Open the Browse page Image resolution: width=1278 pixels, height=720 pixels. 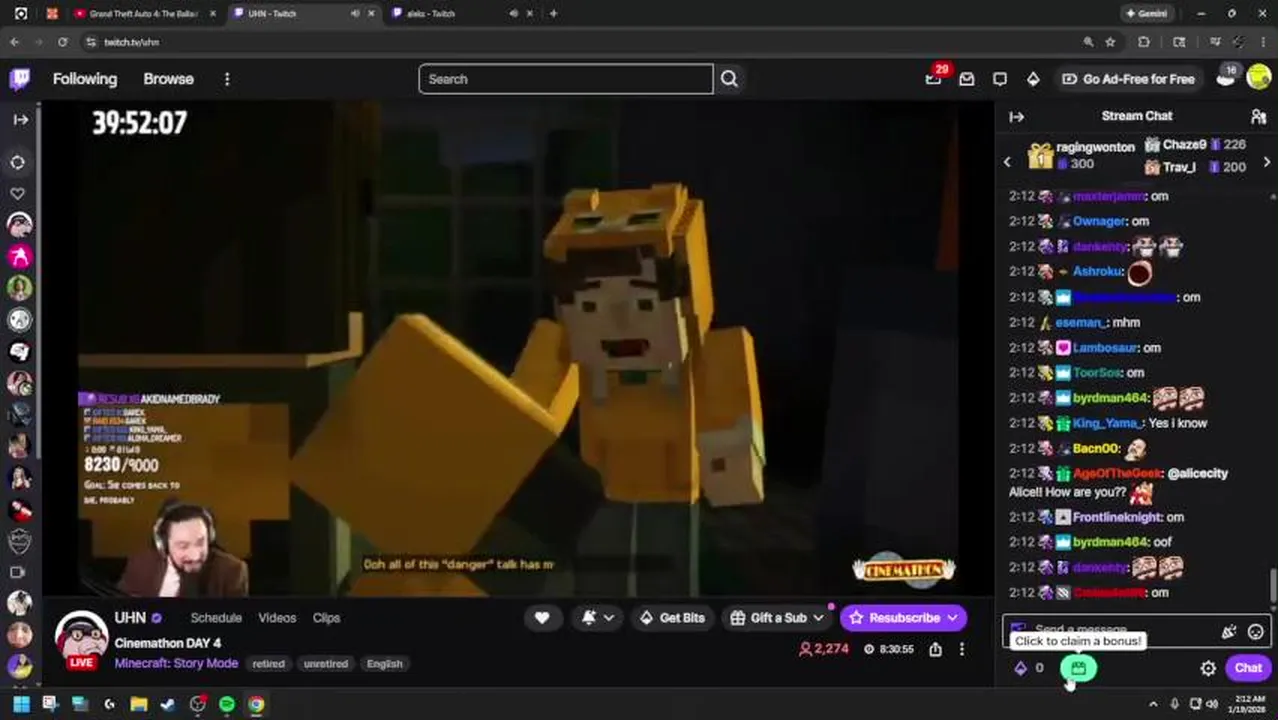tap(168, 79)
